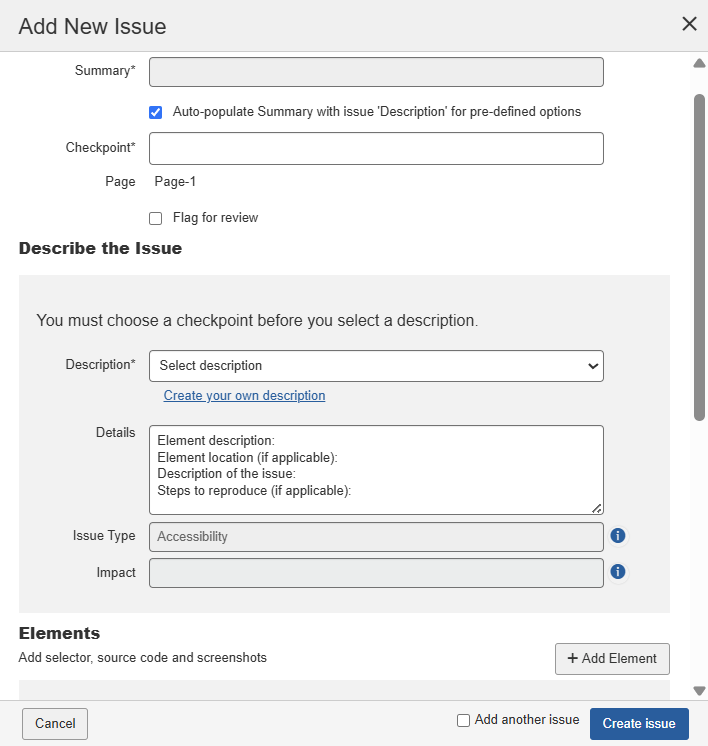Click the Impact field

tap(376, 573)
